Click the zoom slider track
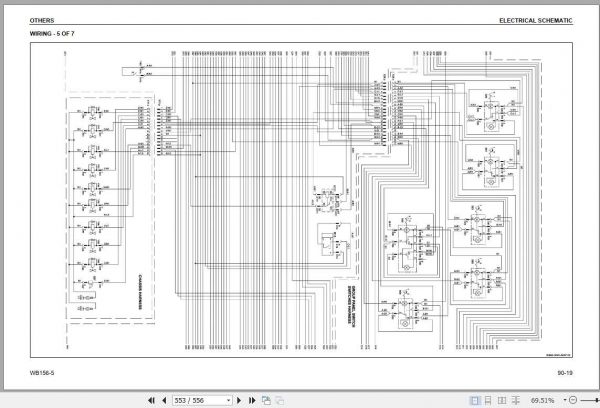This screenshot has width=600, height=408. (x=590, y=400)
